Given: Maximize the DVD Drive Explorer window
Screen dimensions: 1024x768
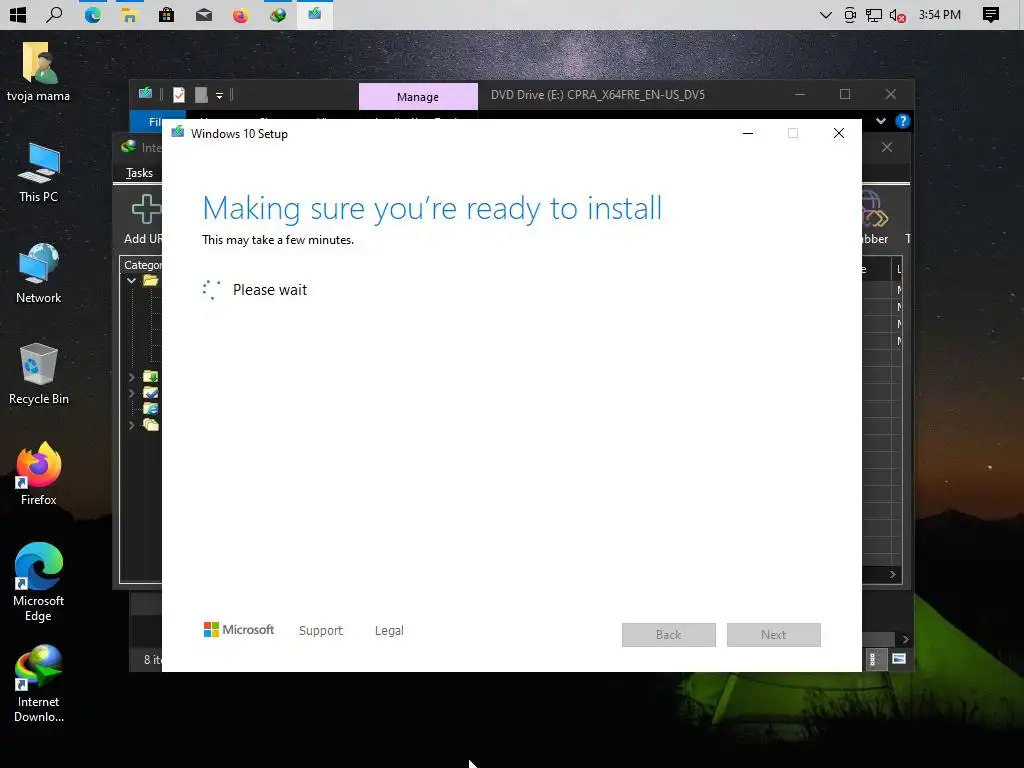Looking at the screenshot, I should point(845,95).
